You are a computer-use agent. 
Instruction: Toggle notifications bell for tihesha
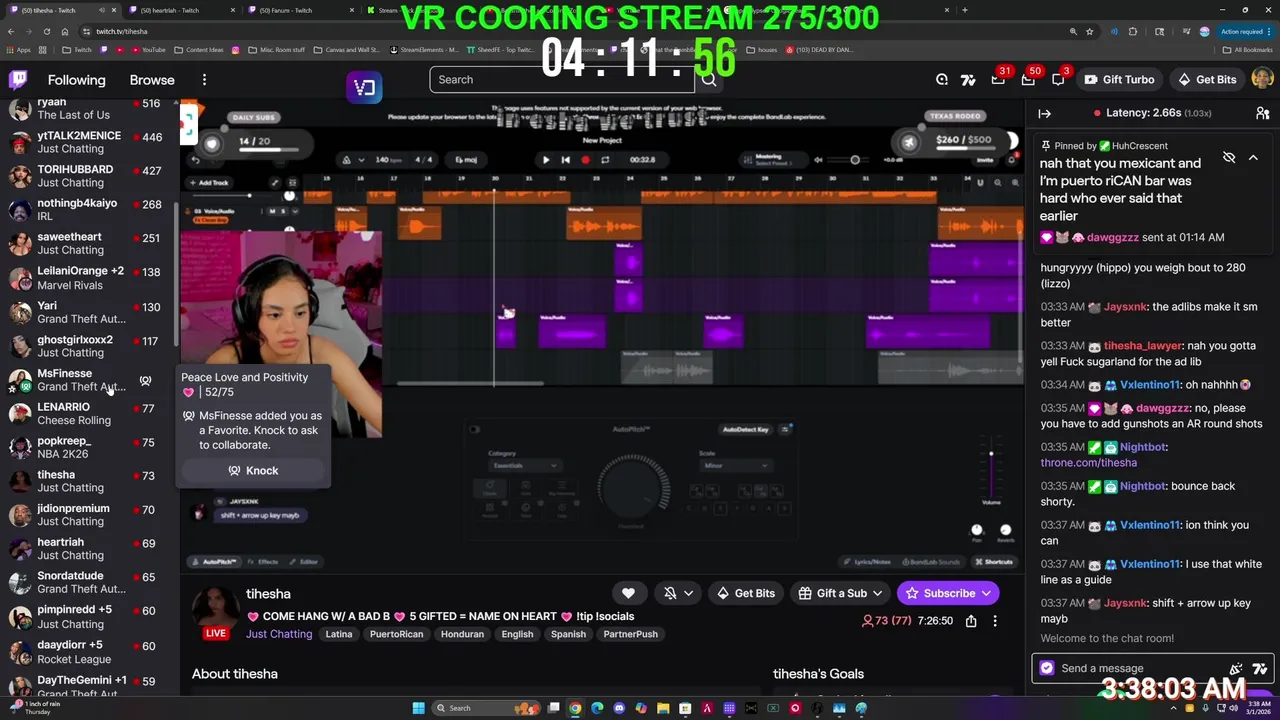tap(670, 593)
